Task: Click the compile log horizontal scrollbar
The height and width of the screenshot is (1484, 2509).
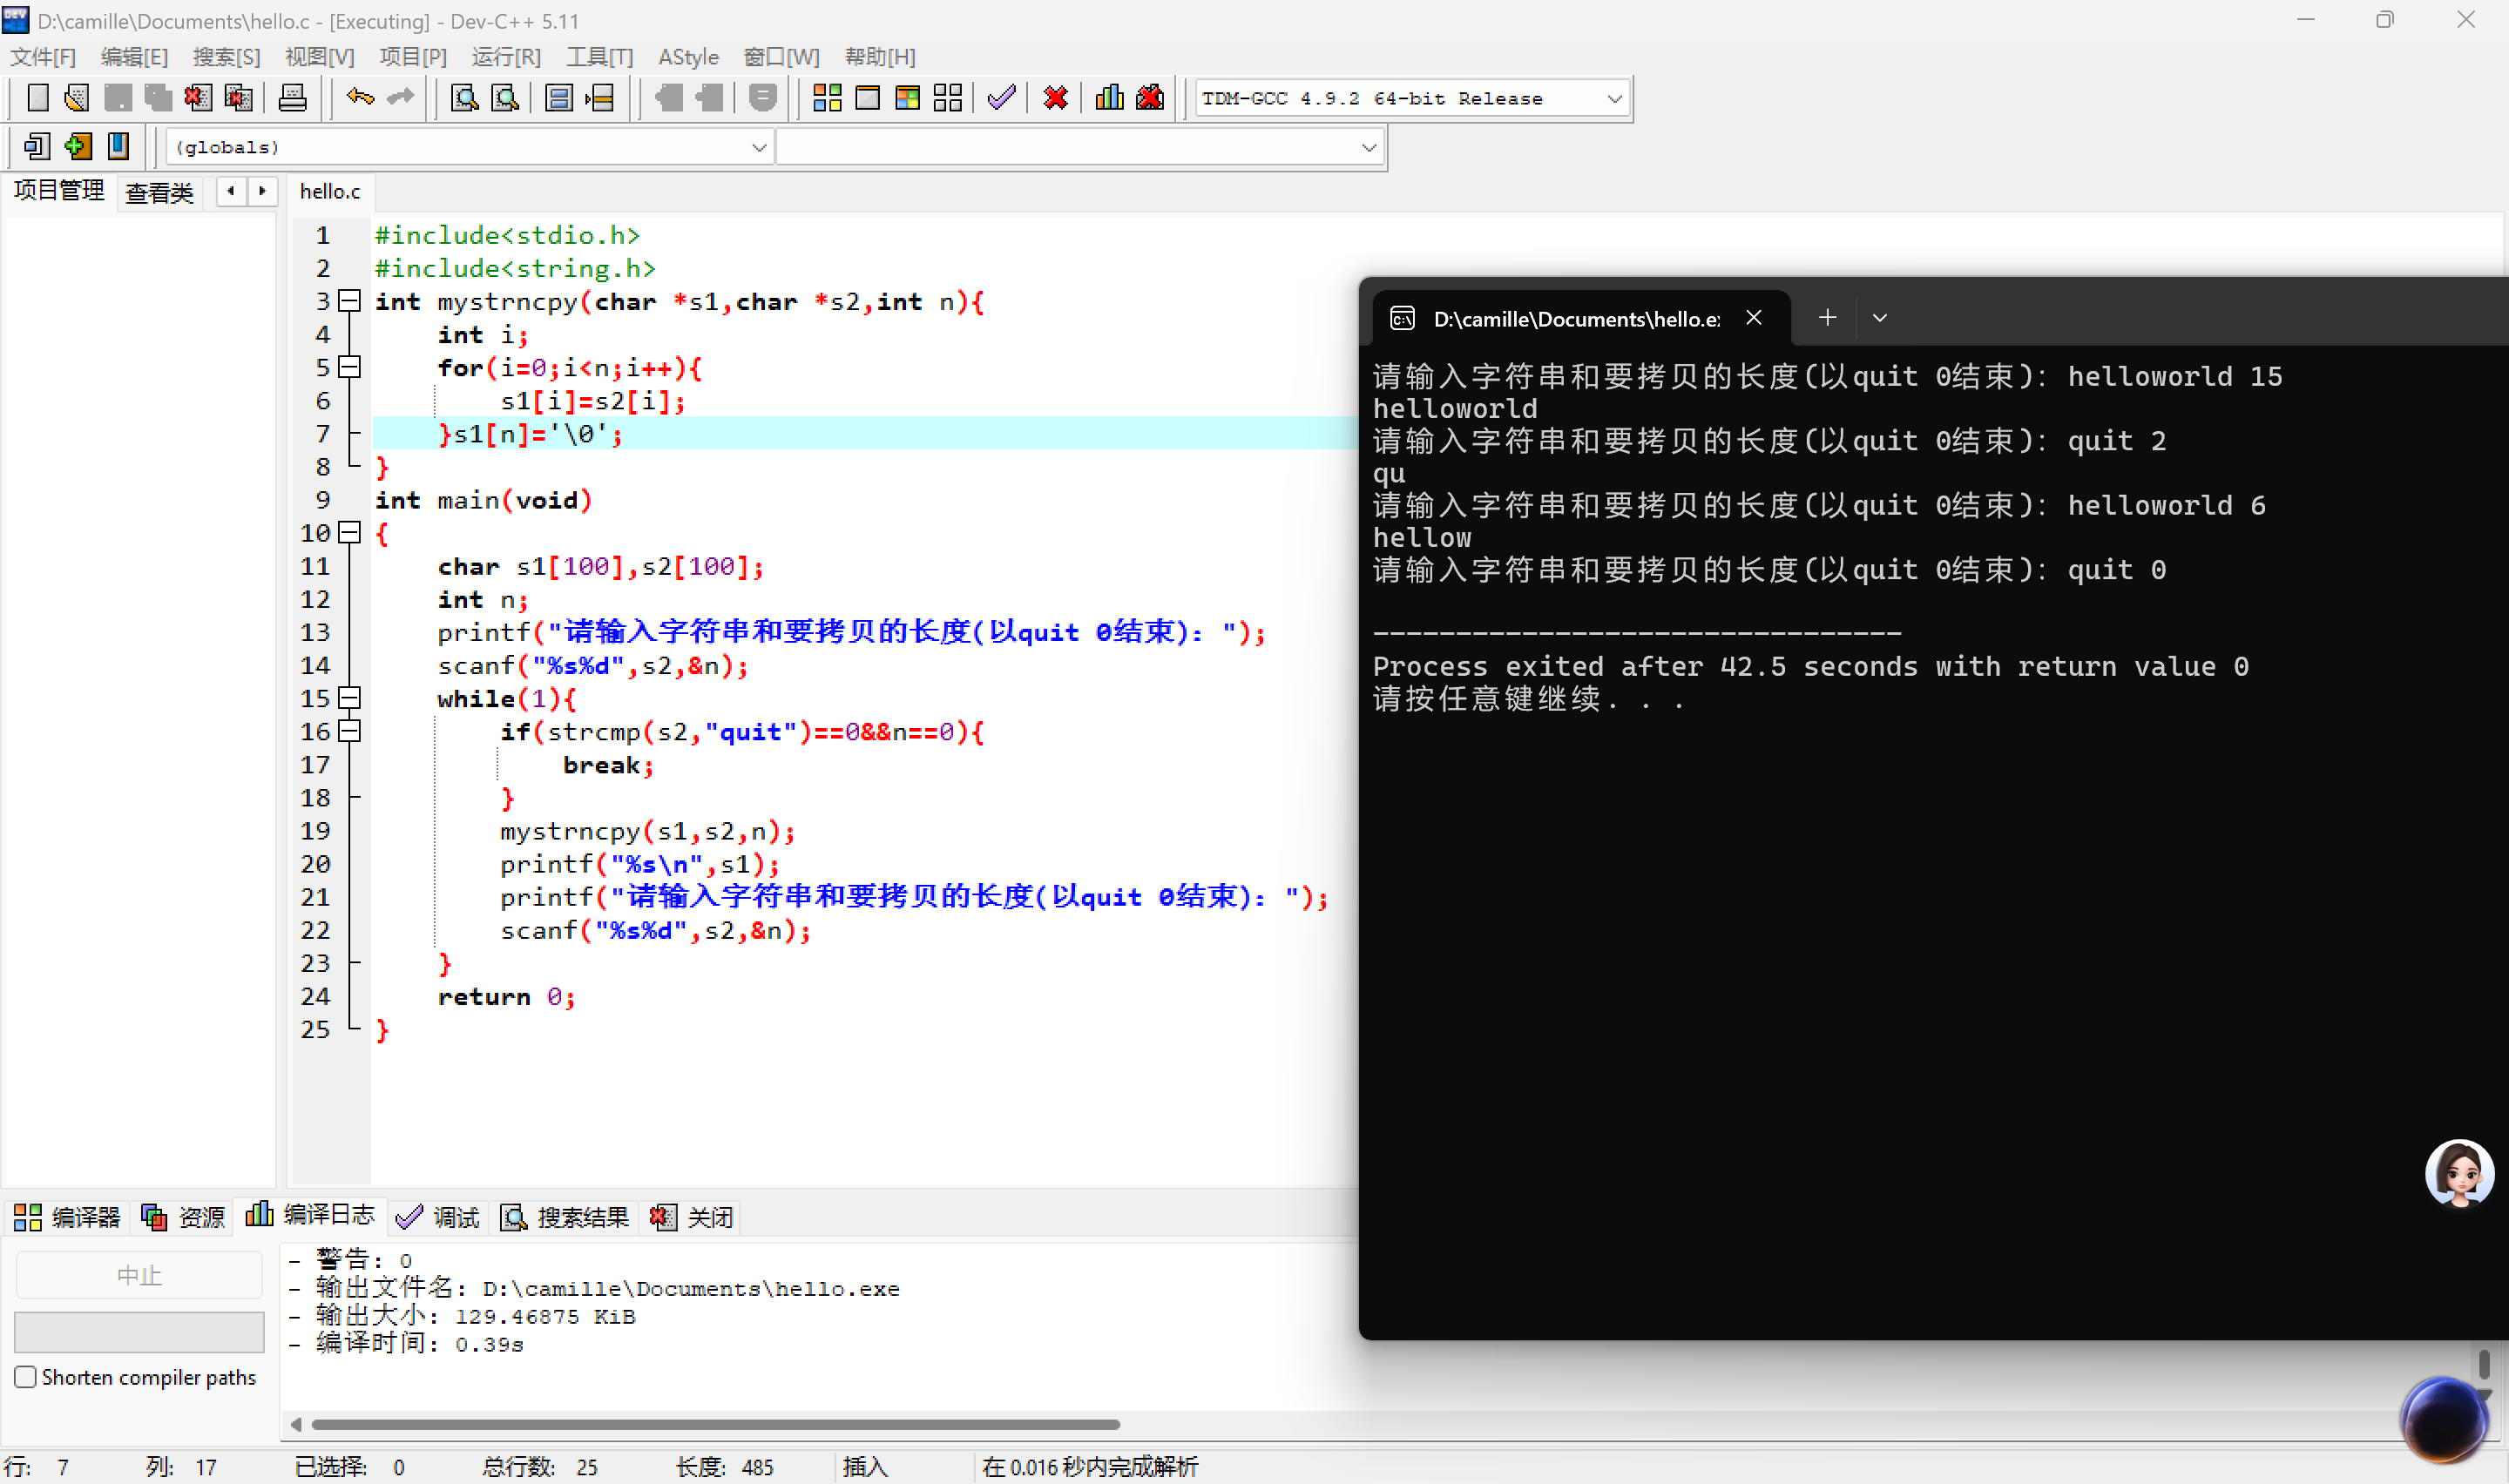Action: click(x=715, y=1424)
